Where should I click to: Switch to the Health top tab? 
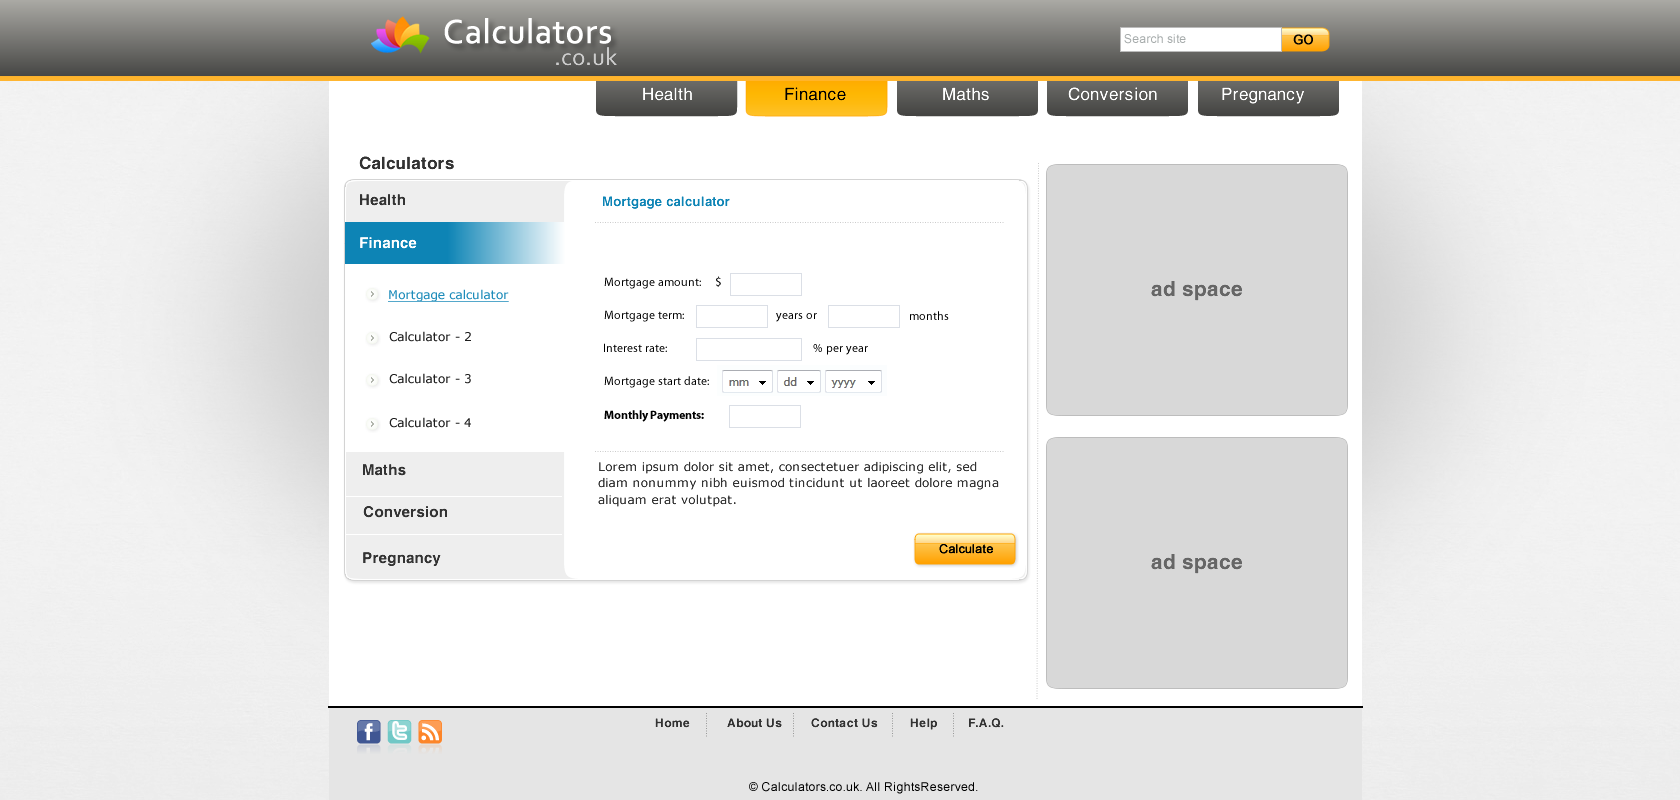tap(666, 96)
